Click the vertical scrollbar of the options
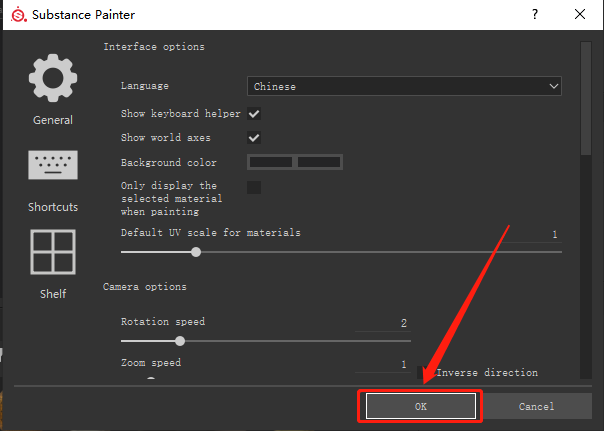Image resolution: width=604 pixels, height=431 pixels. pyautogui.click(x=586, y=99)
